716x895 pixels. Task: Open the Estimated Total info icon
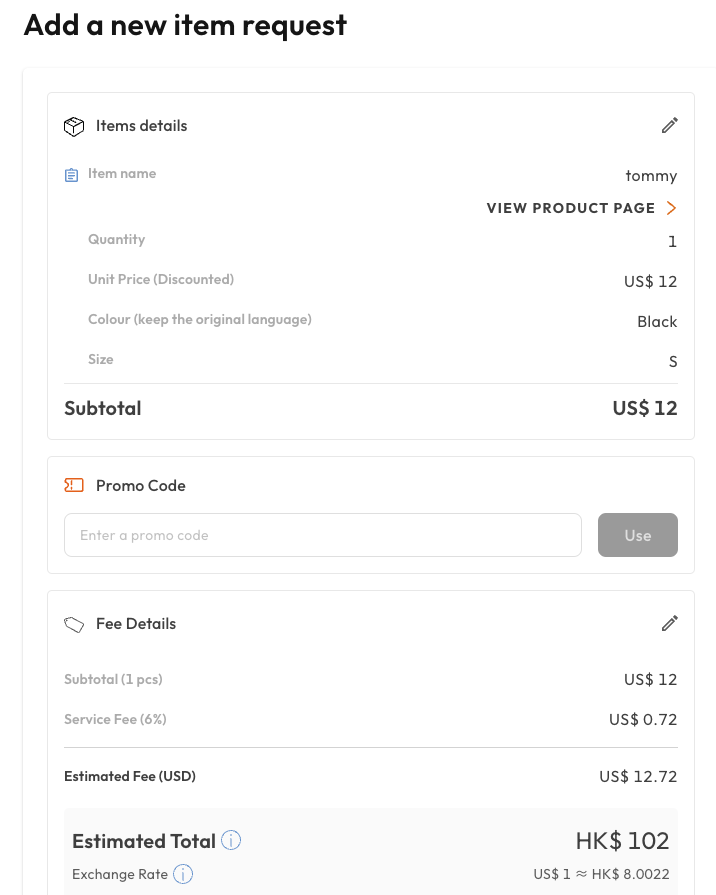click(x=231, y=840)
